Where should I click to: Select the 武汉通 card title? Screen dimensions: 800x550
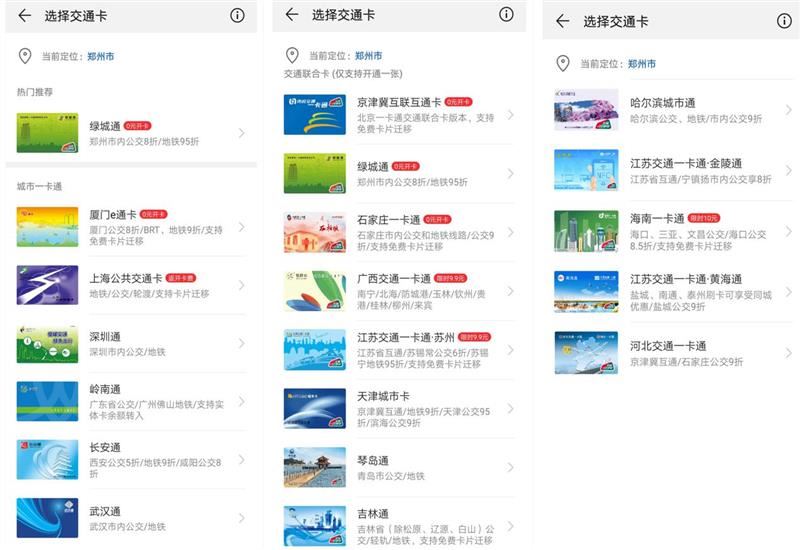(x=105, y=511)
